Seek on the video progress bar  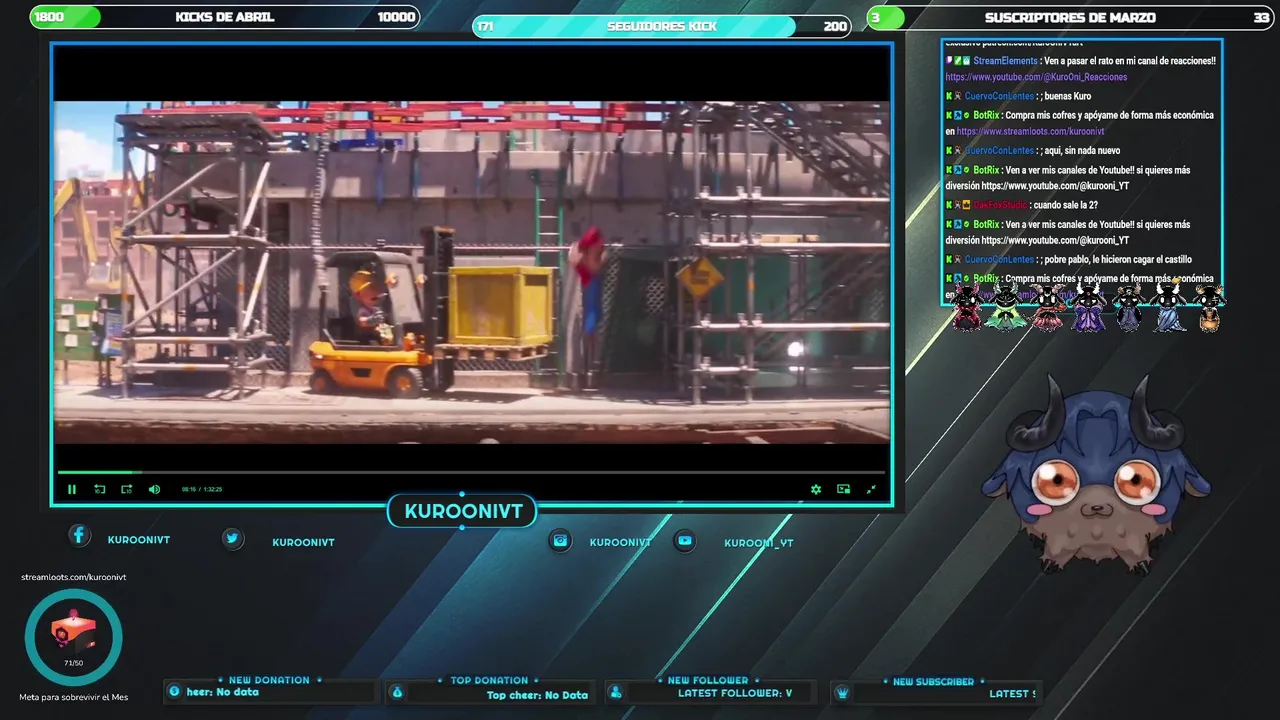tap(471, 471)
